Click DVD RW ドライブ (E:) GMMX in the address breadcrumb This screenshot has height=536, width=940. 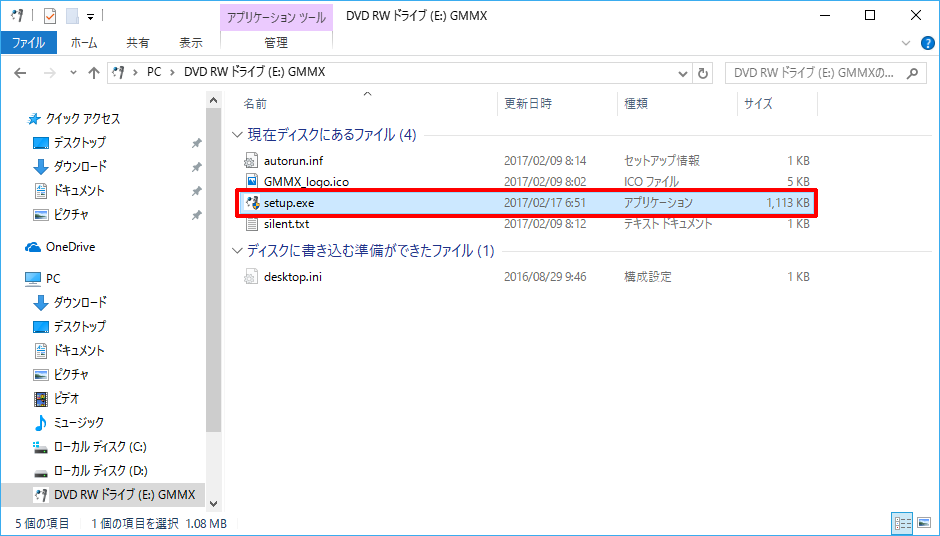click(254, 72)
